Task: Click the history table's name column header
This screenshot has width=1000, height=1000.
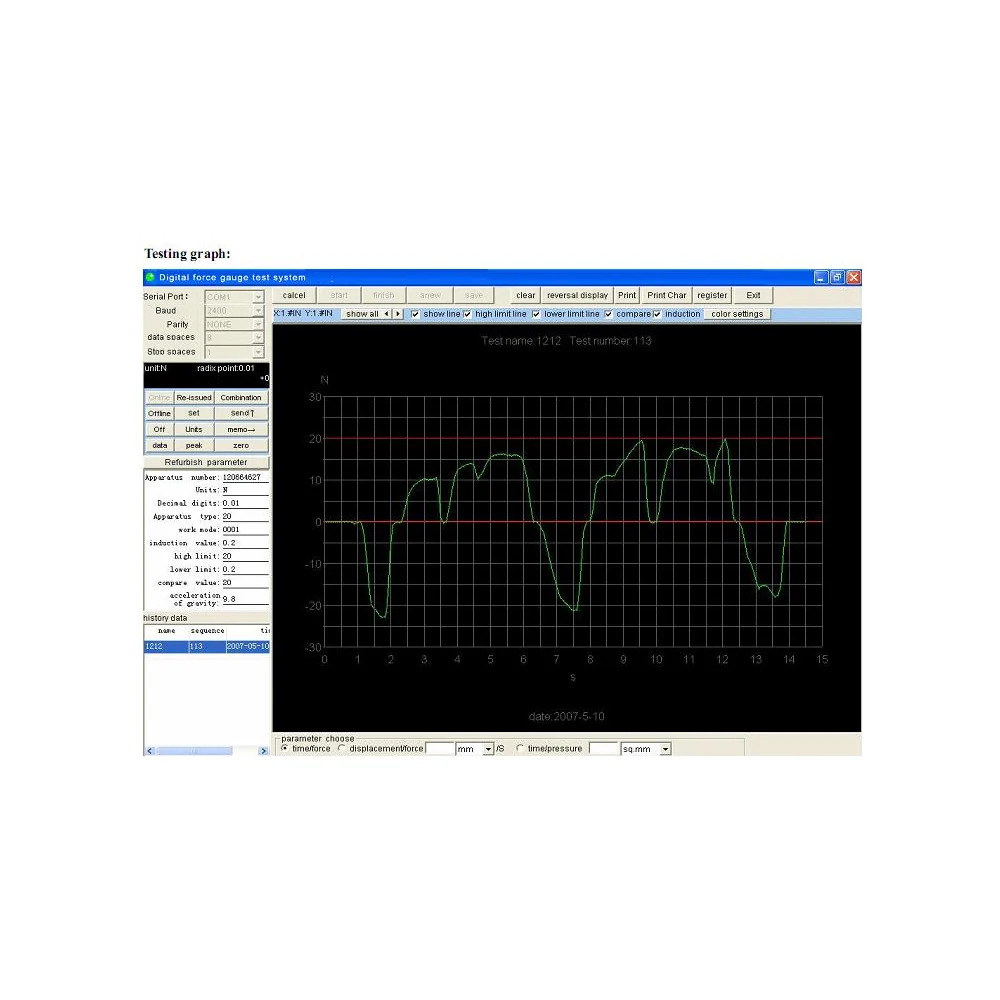Action: coord(166,631)
